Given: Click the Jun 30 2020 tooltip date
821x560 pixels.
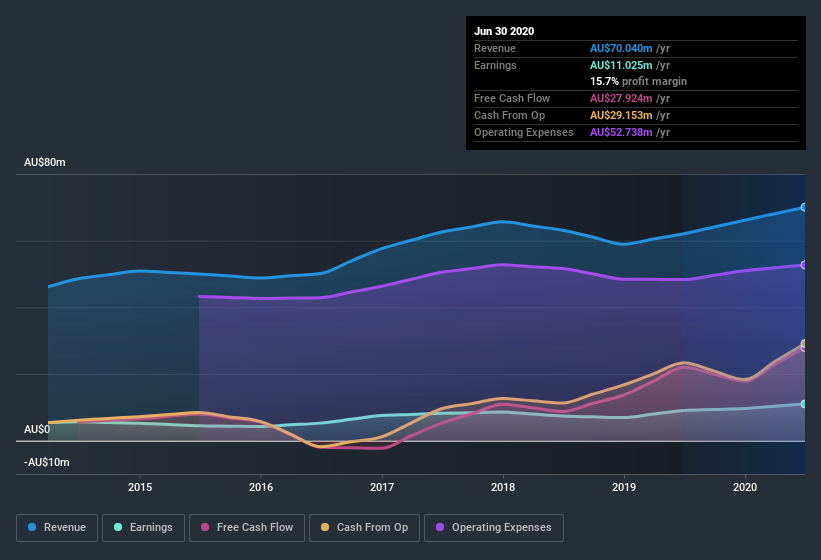Looking at the screenshot, I should [504, 31].
